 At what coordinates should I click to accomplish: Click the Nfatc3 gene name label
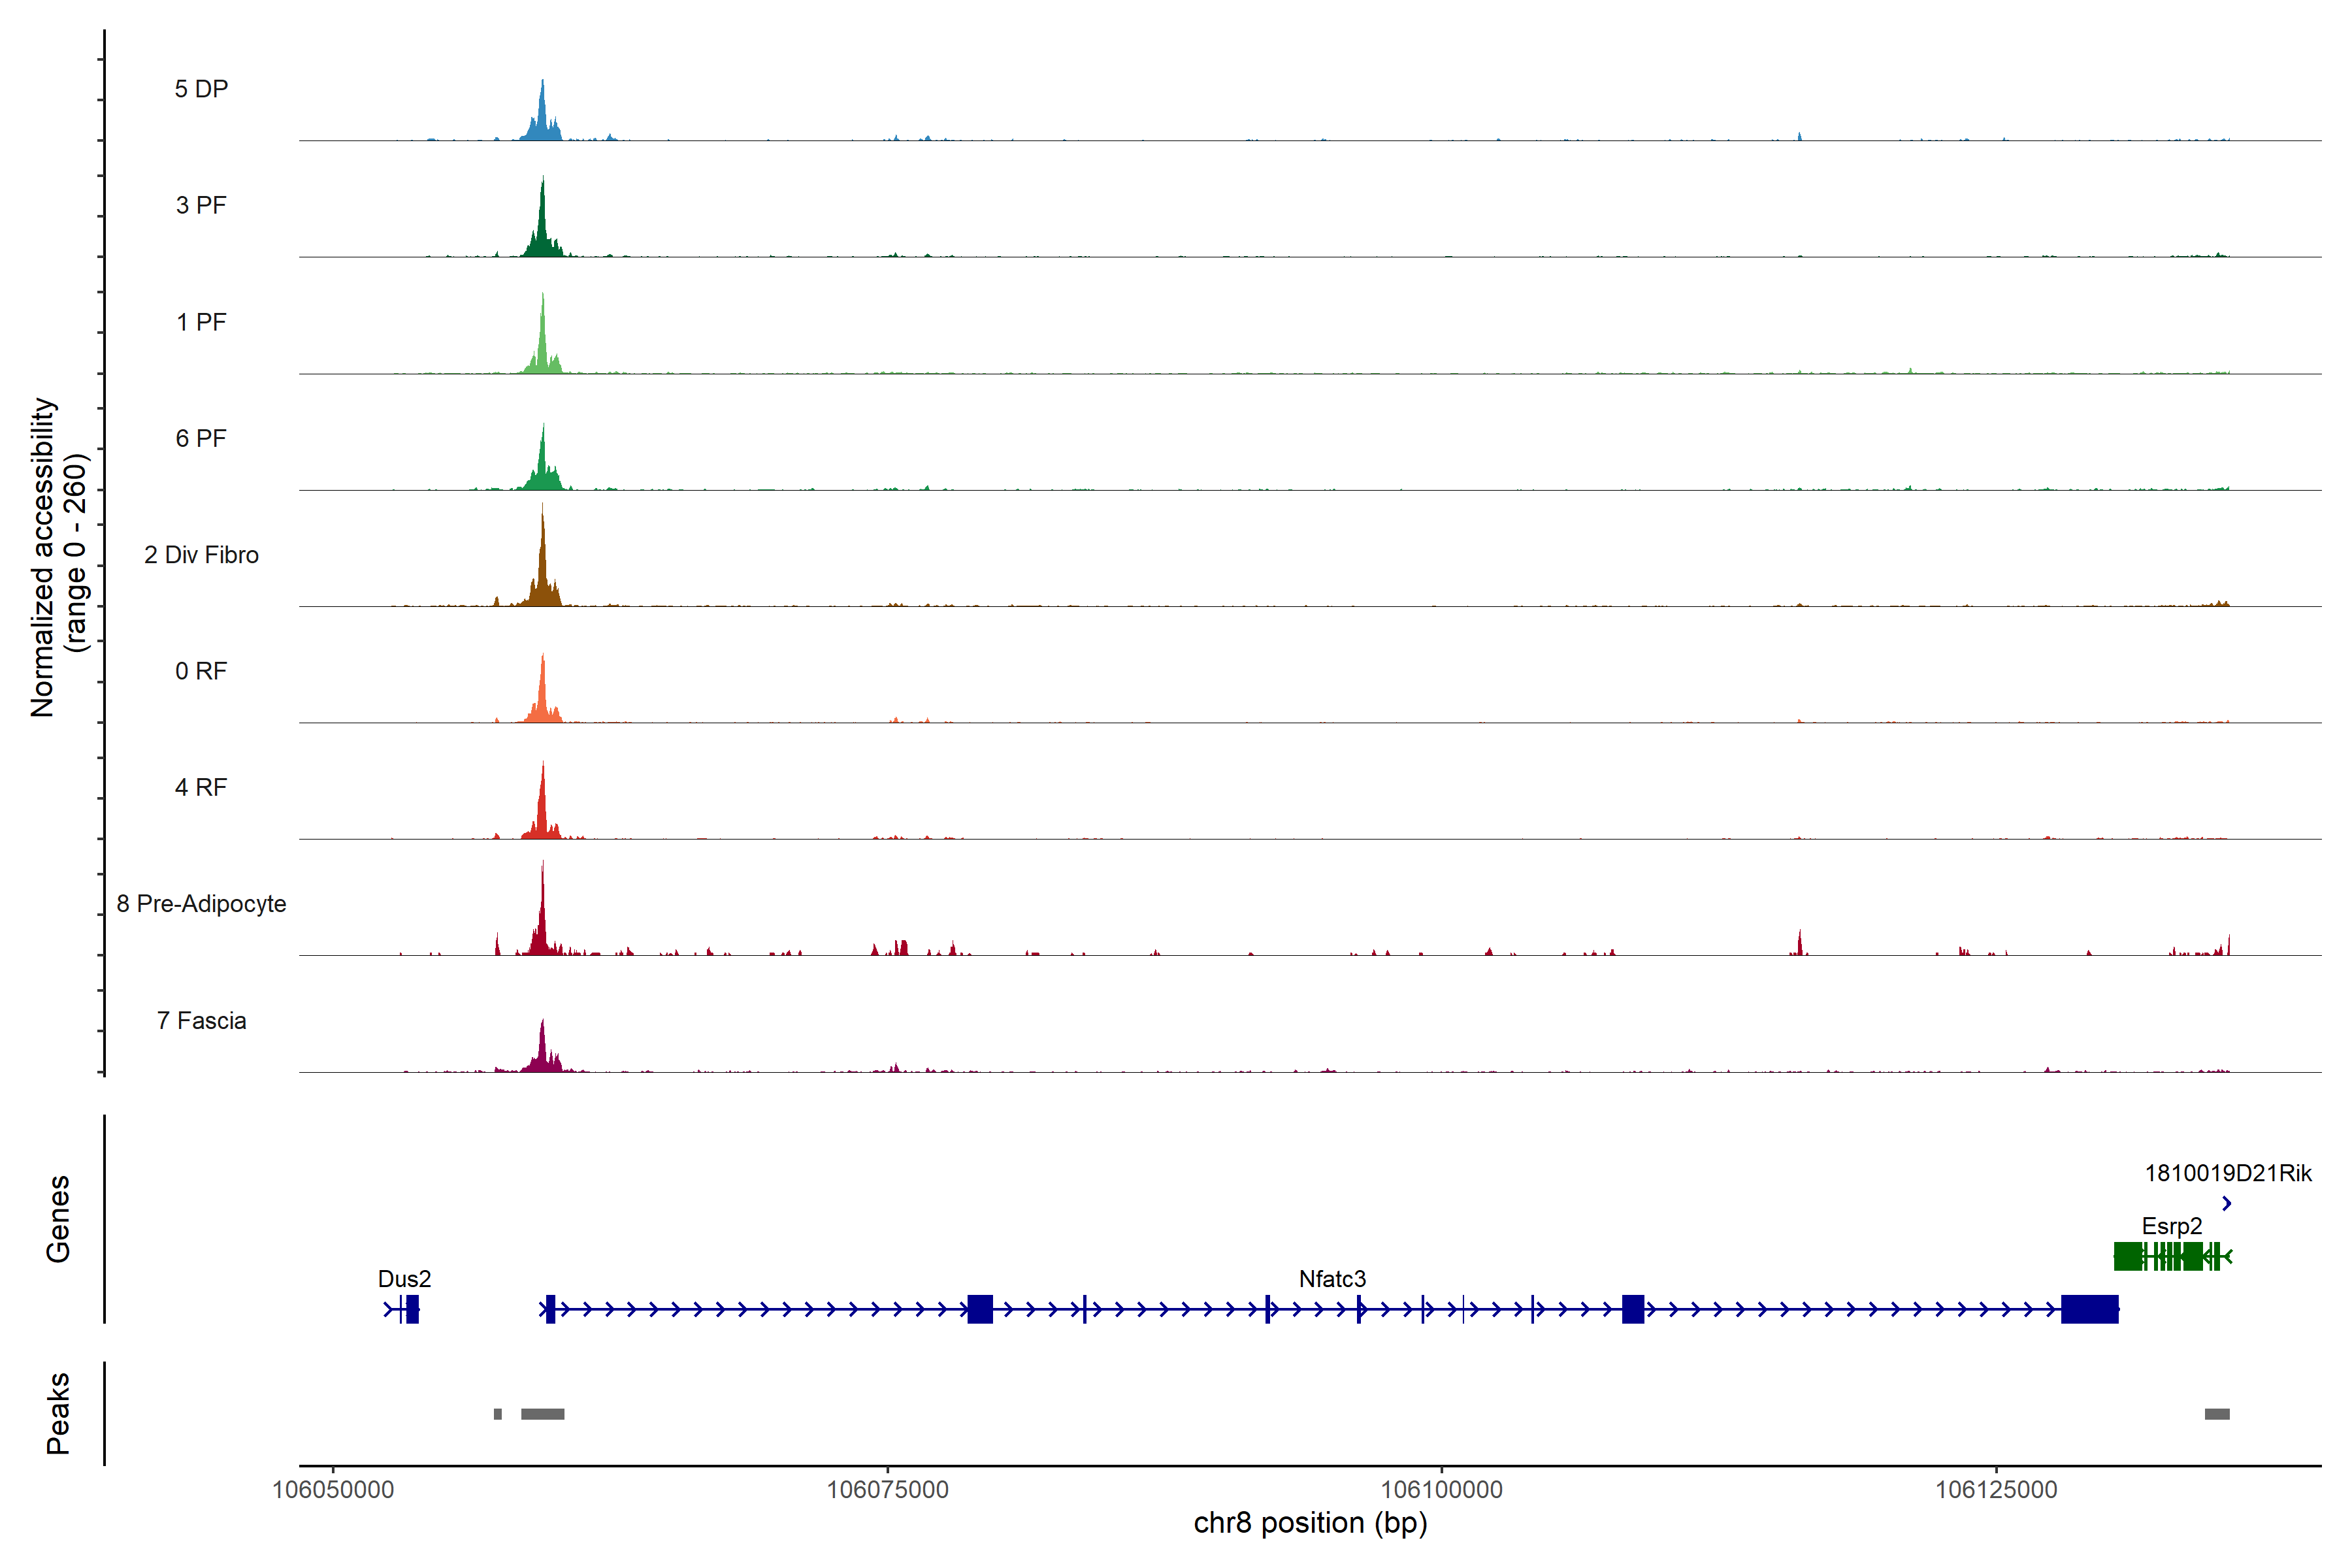1332,1279
